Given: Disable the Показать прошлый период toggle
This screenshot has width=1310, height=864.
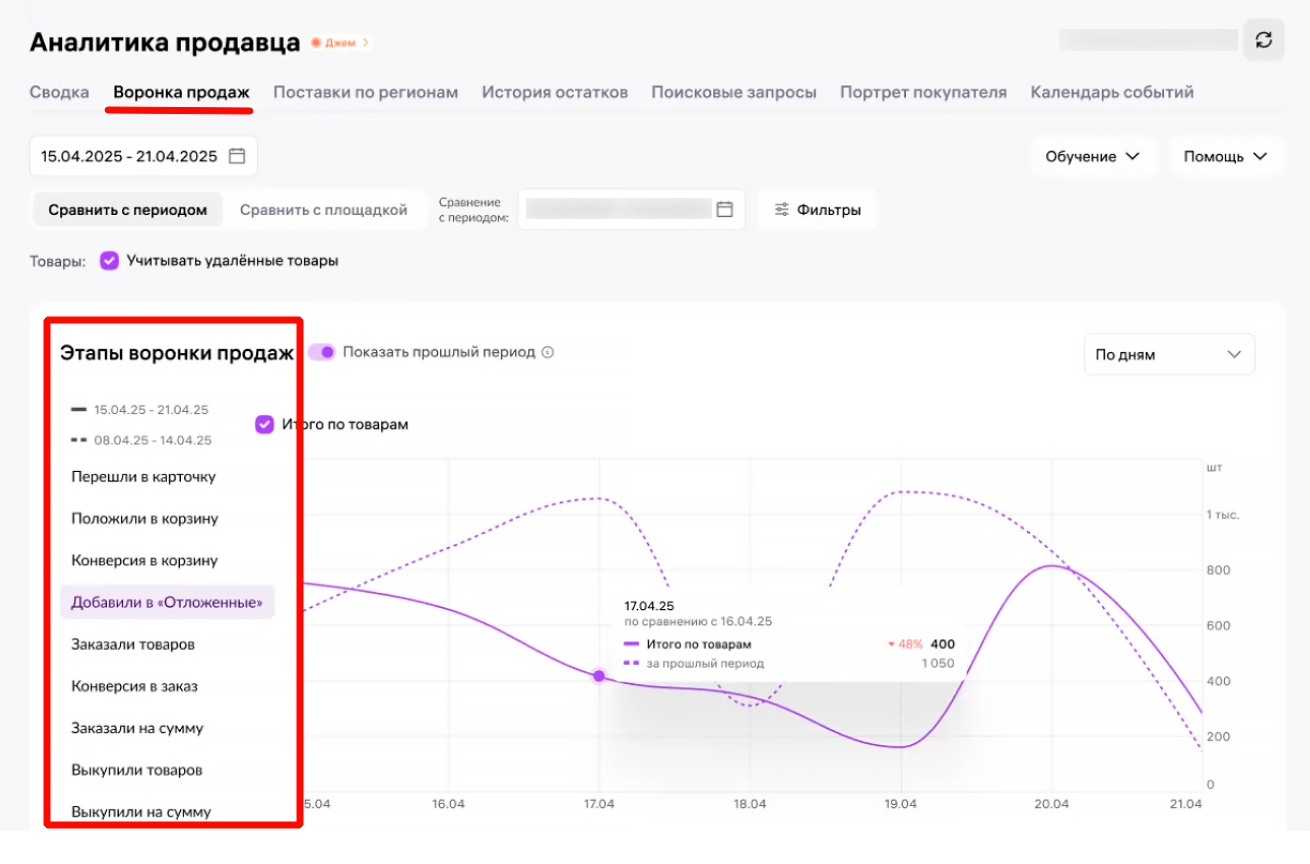Looking at the screenshot, I should pos(322,352).
